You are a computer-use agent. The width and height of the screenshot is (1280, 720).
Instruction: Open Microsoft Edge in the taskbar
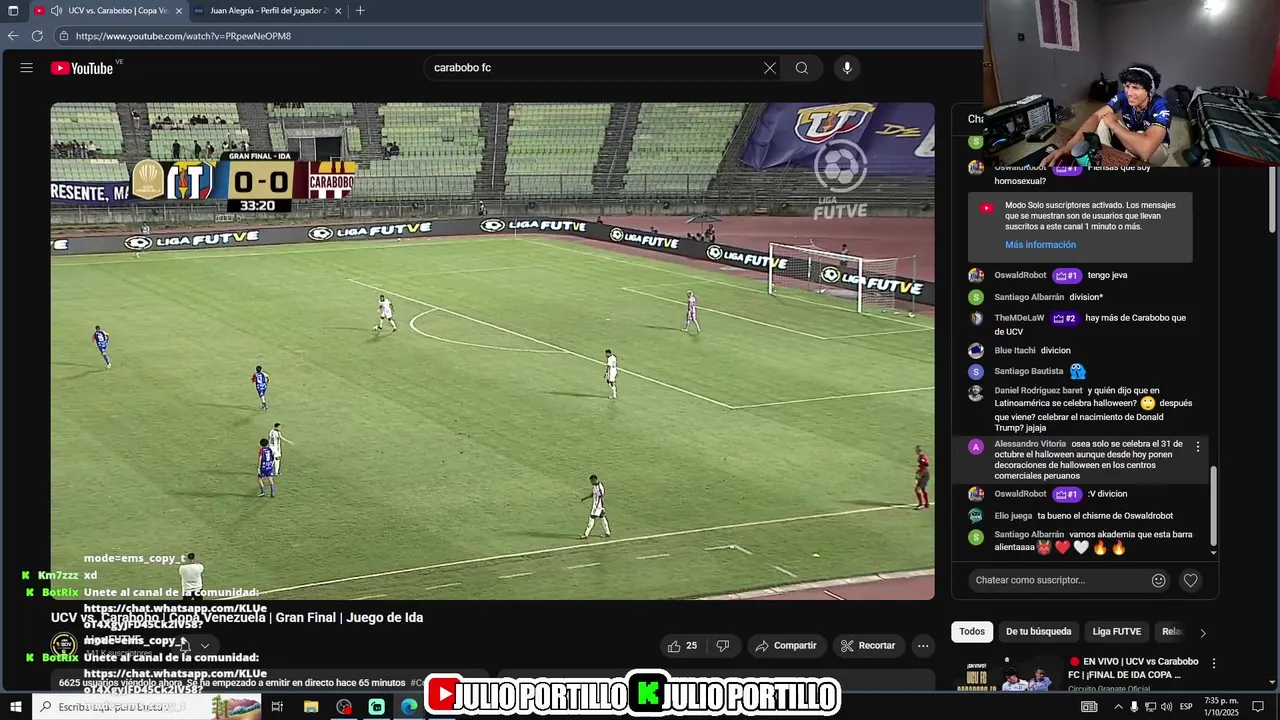pos(409,707)
